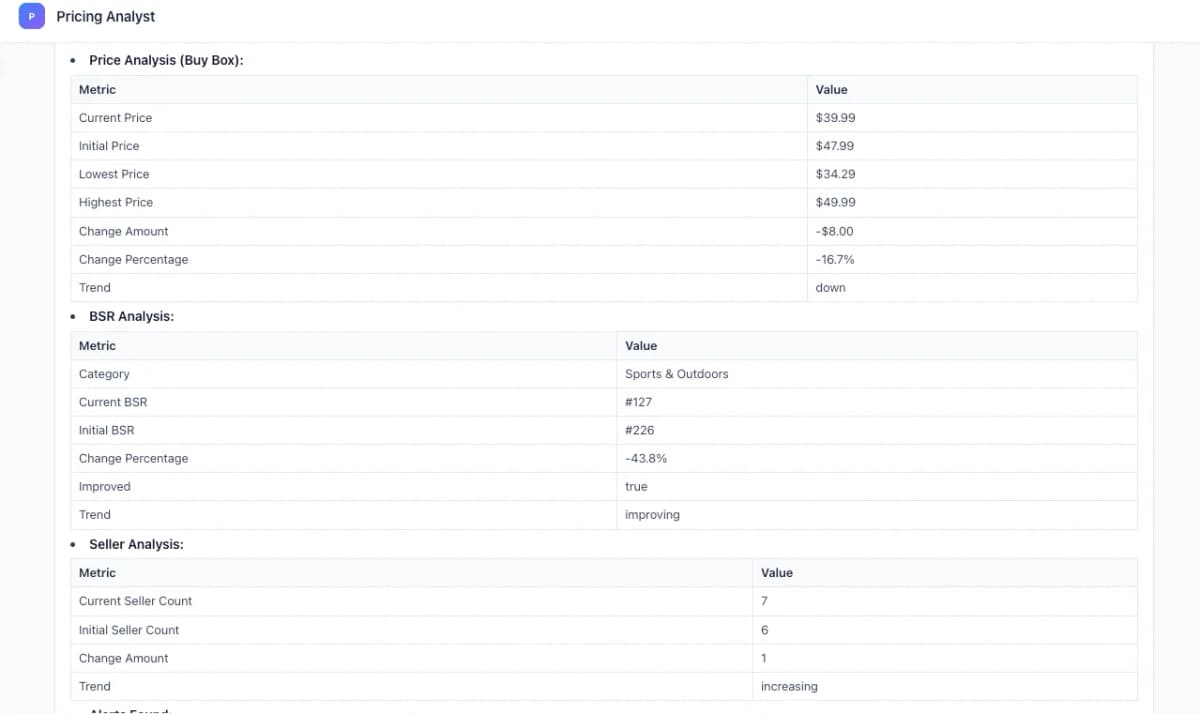The height and width of the screenshot is (714, 1200).
Task: Select the #127 current BSR value
Action: tap(638, 402)
